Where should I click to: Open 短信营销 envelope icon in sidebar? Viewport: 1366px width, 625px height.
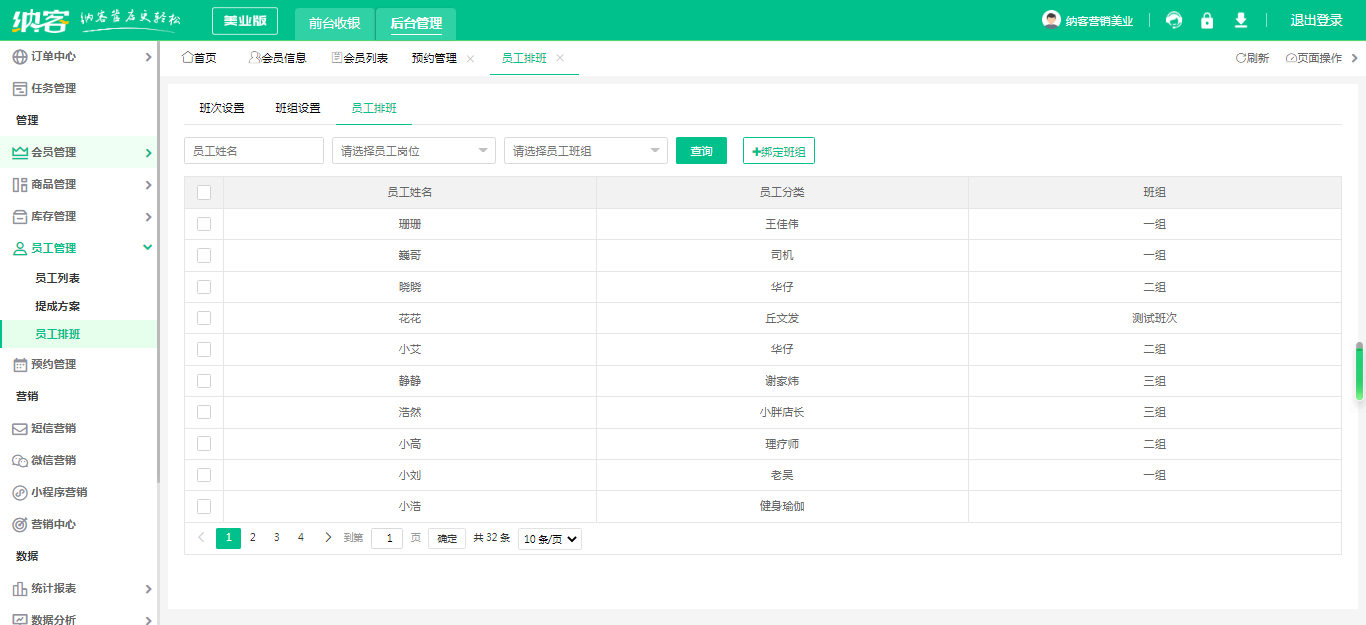pyautogui.click(x=20, y=429)
